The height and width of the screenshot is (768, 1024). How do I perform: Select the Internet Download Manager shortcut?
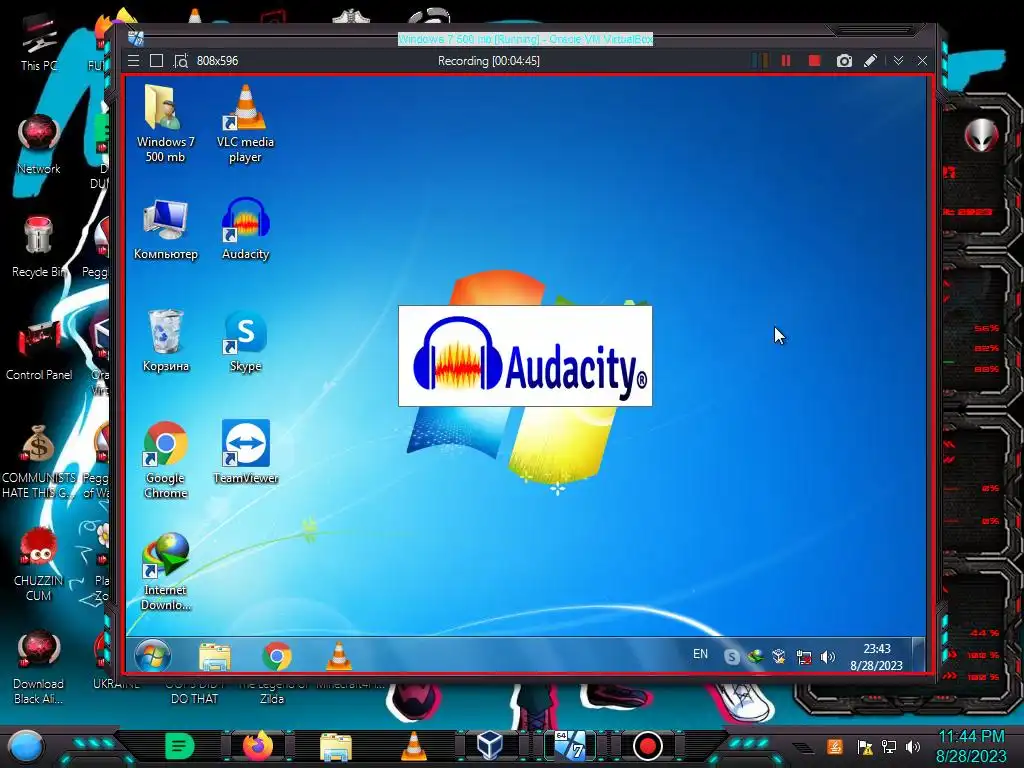click(165, 572)
